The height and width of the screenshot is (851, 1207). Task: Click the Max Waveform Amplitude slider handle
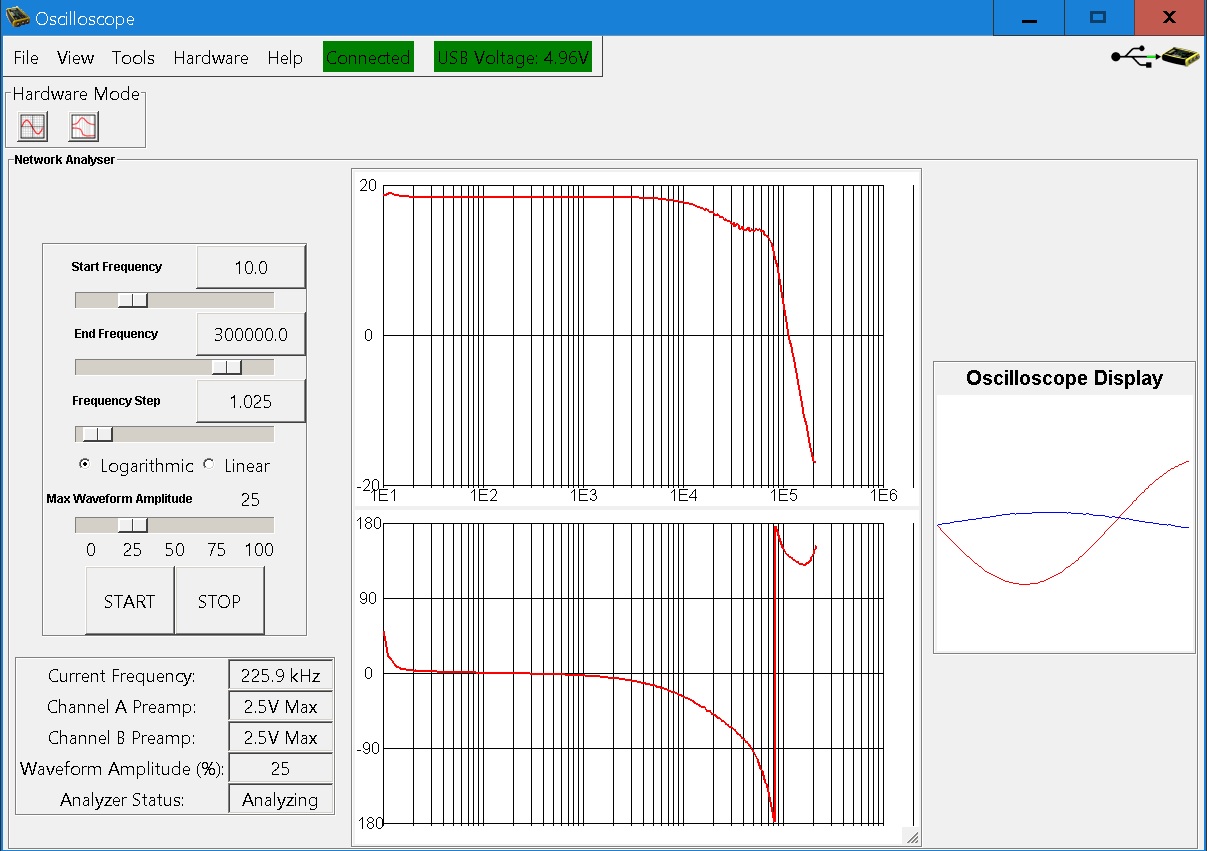point(131,525)
